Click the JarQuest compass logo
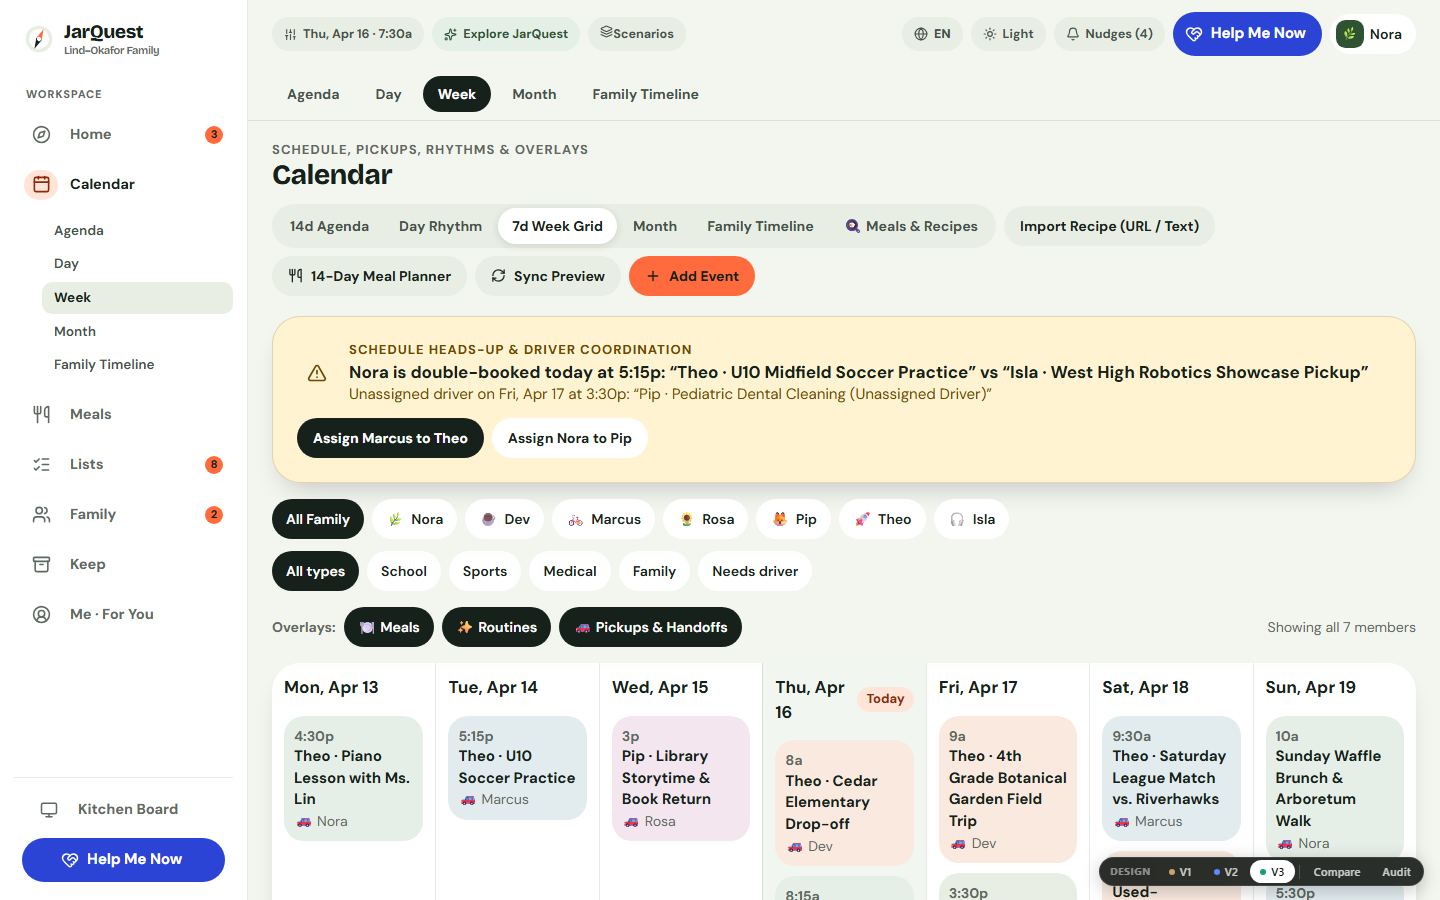Viewport: 1440px width, 900px height. pyautogui.click(x=38, y=39)
